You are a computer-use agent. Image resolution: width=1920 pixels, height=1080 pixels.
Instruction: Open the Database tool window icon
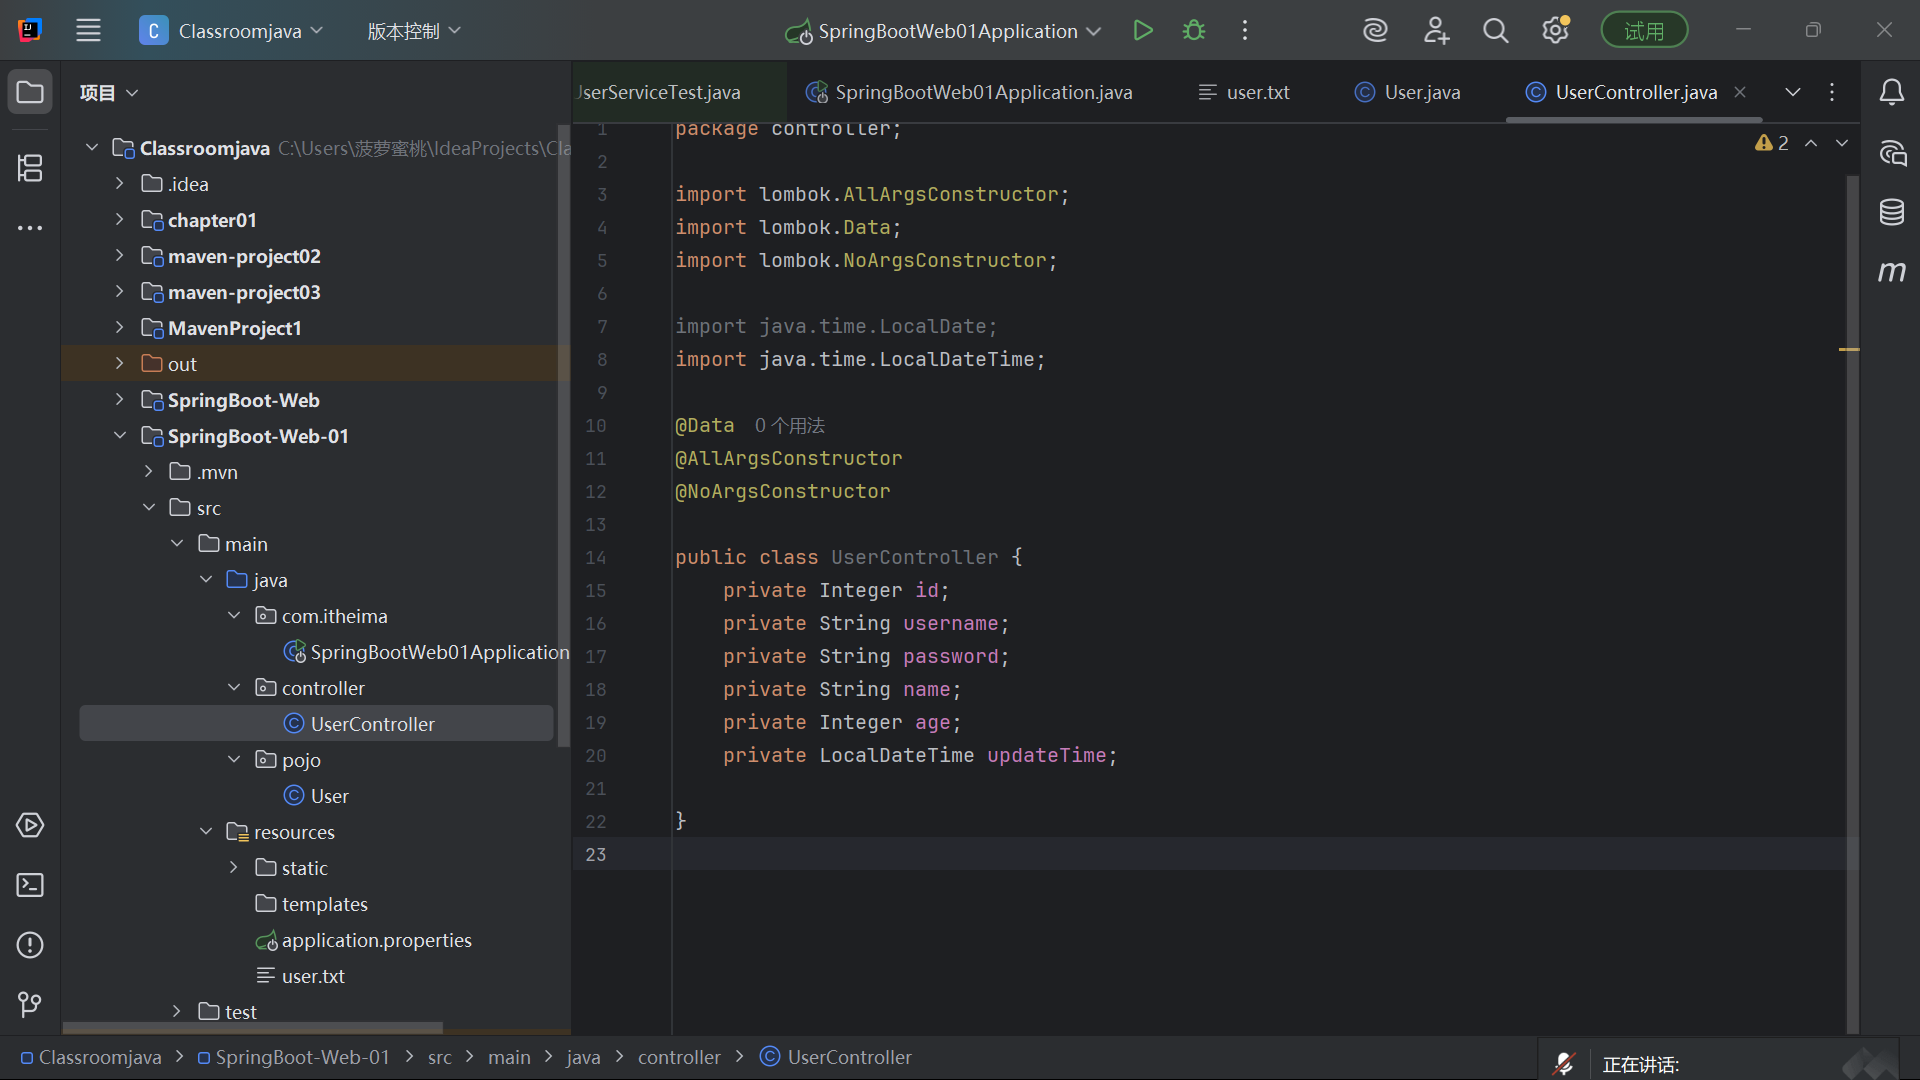pos(1891,212)
